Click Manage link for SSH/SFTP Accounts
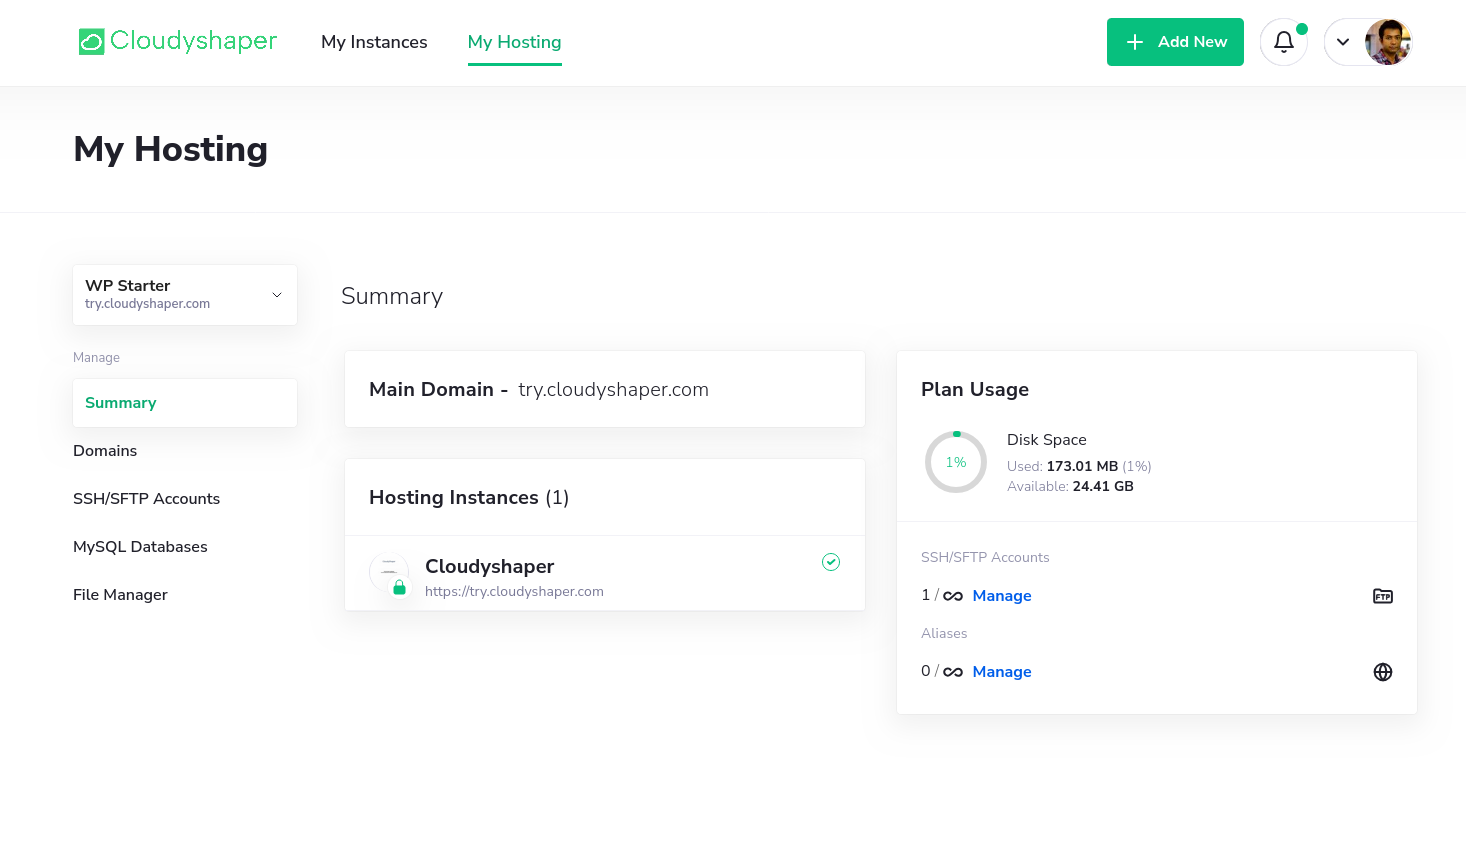The width and height of the screenshot is (1466, 853). click(1001, 596)
